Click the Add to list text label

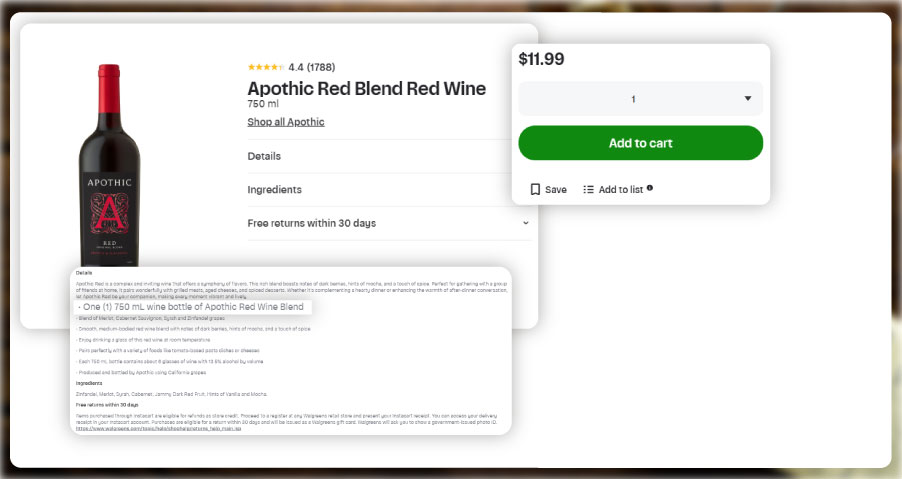620,189
